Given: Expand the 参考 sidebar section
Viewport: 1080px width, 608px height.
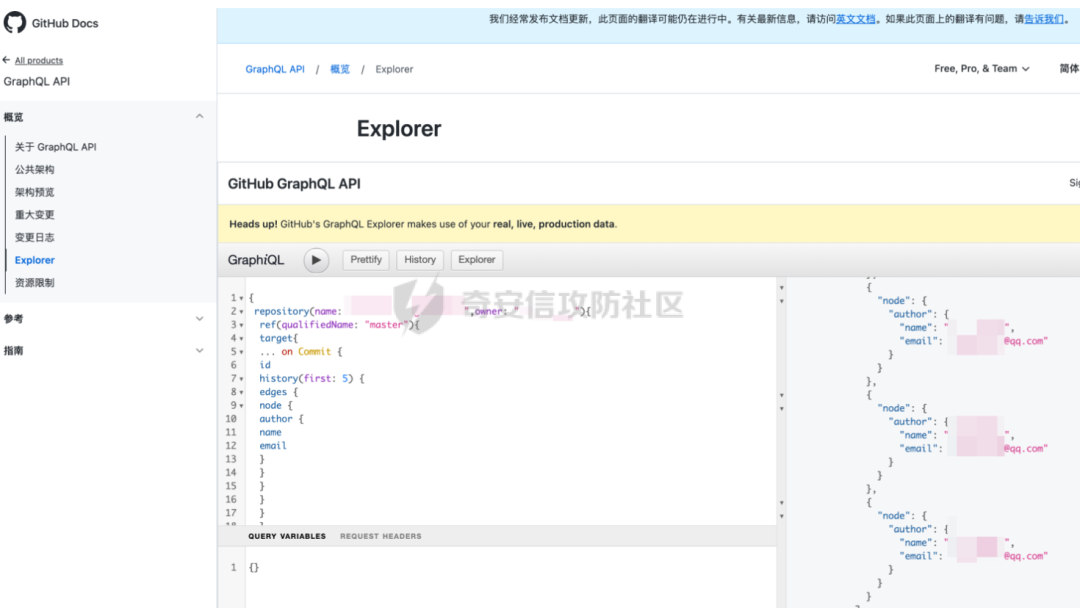Looking at the screenshot, I should tap(199, 319).
